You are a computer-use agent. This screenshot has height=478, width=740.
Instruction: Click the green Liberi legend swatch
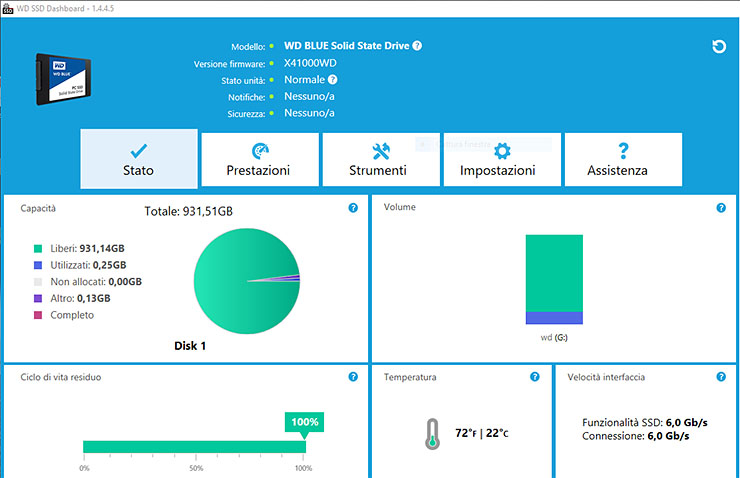tap(37, 248)
